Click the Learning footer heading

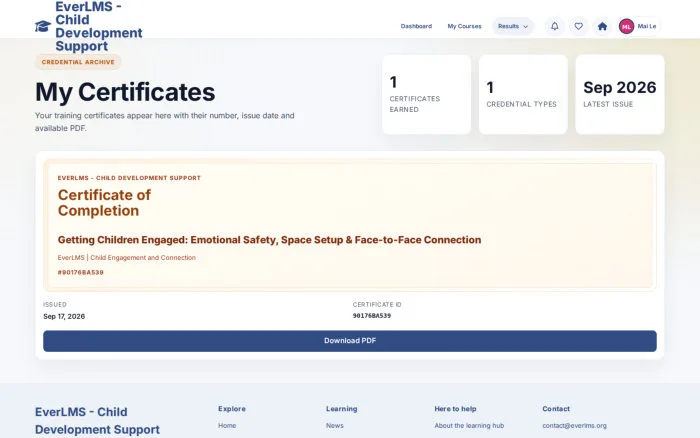point(342,409)
